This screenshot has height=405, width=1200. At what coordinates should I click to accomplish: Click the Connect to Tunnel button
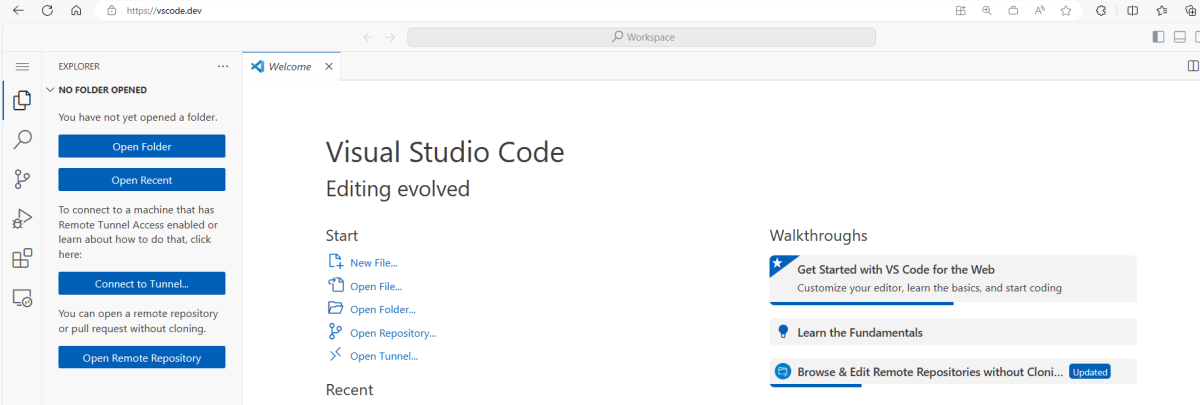pos(142,283)
